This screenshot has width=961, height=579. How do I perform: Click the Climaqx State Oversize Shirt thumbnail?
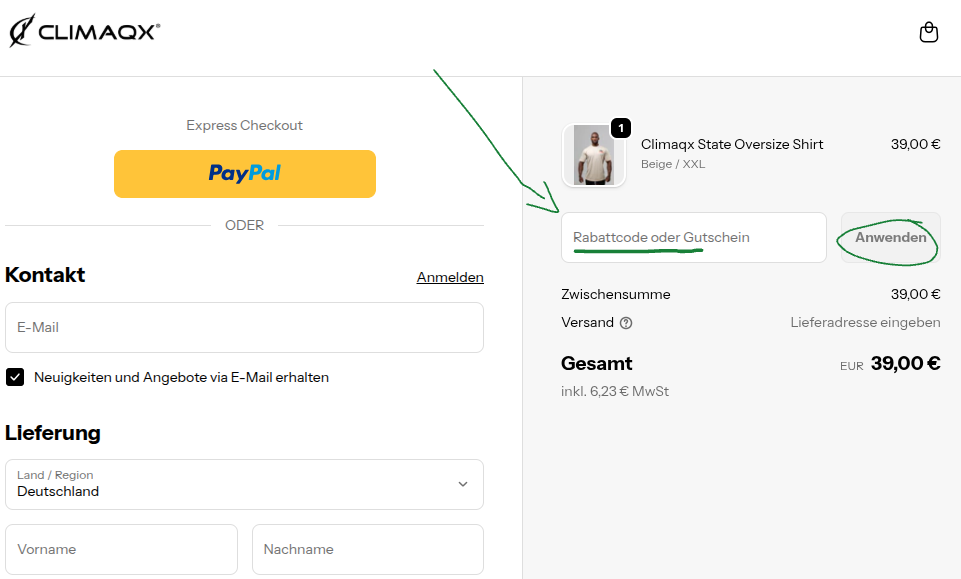[594, 156]
